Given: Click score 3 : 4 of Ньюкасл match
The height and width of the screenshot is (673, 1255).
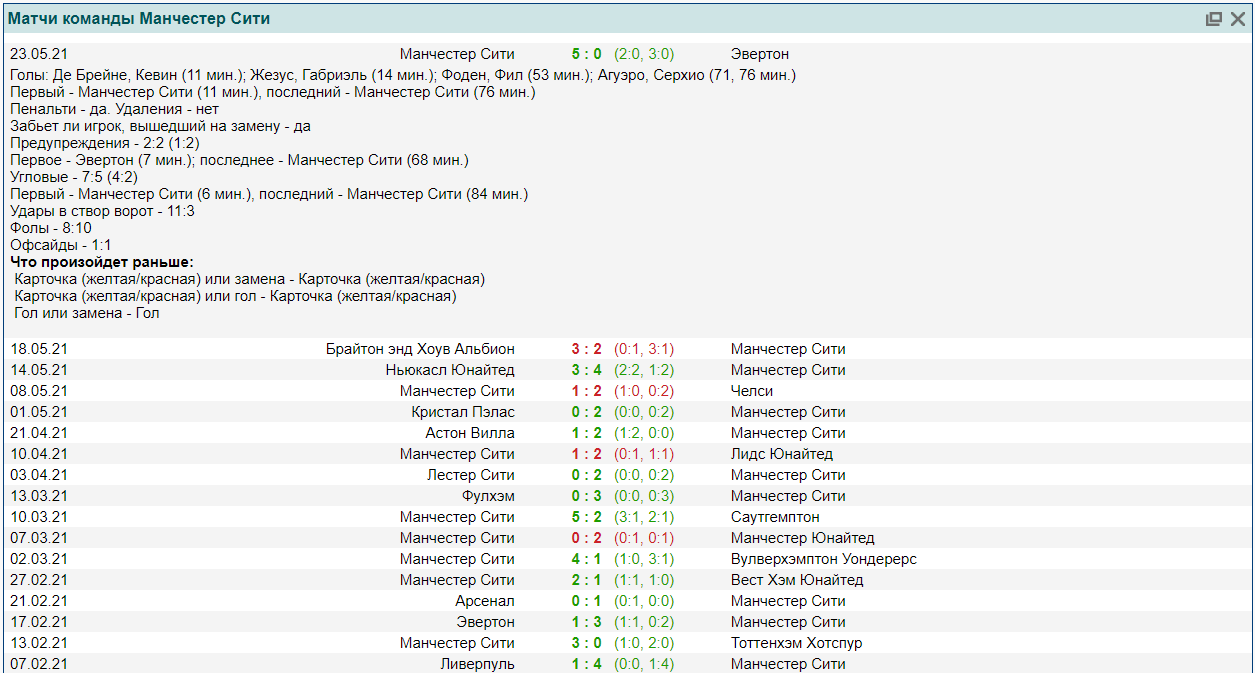Looking at the screenshot, I should click(x=587, y=370).
